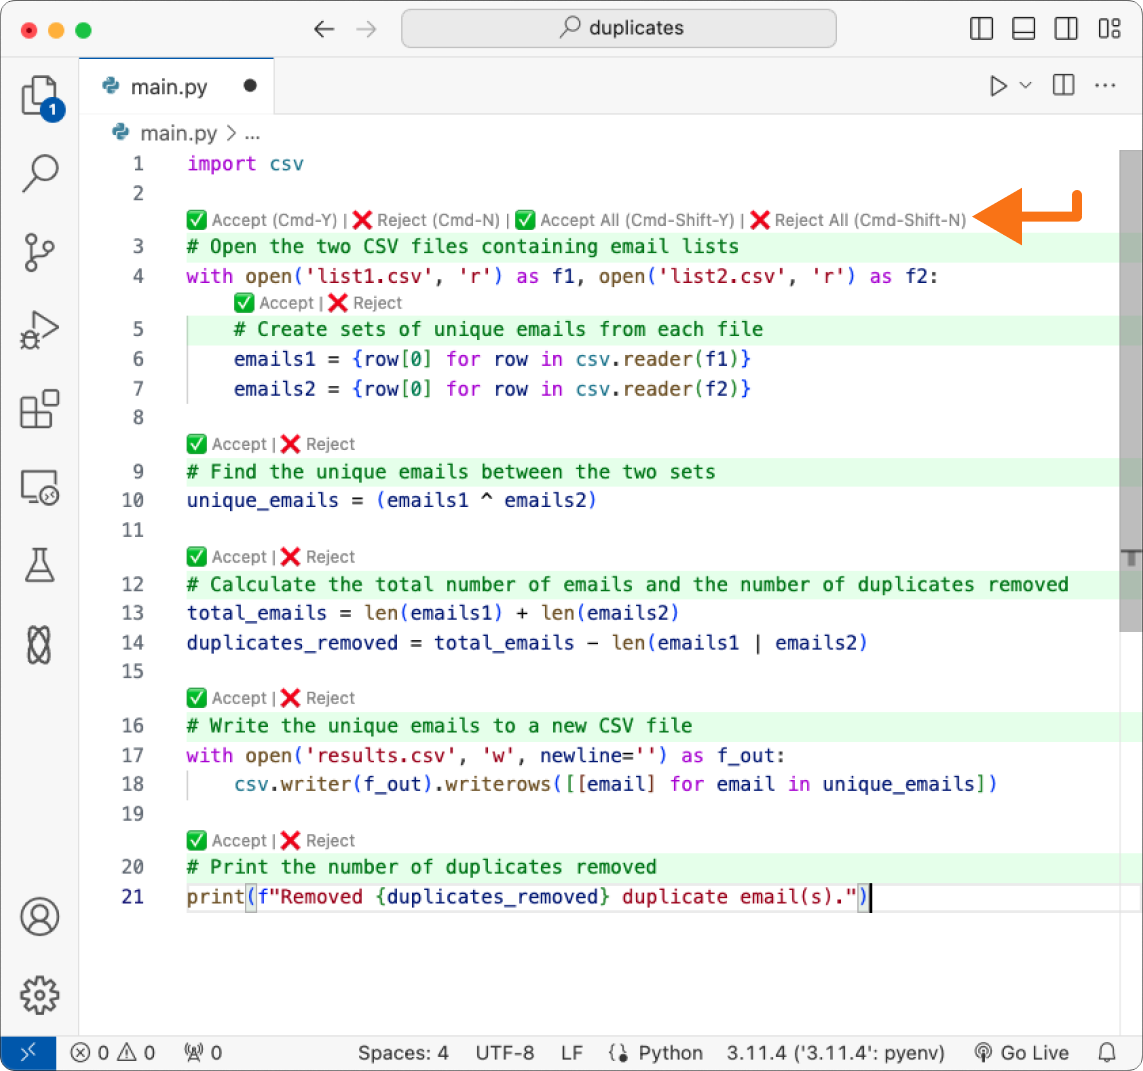Open the Run and Debug view
The height and width of the screenshot is (1071, 1143).
pos(40,329)
